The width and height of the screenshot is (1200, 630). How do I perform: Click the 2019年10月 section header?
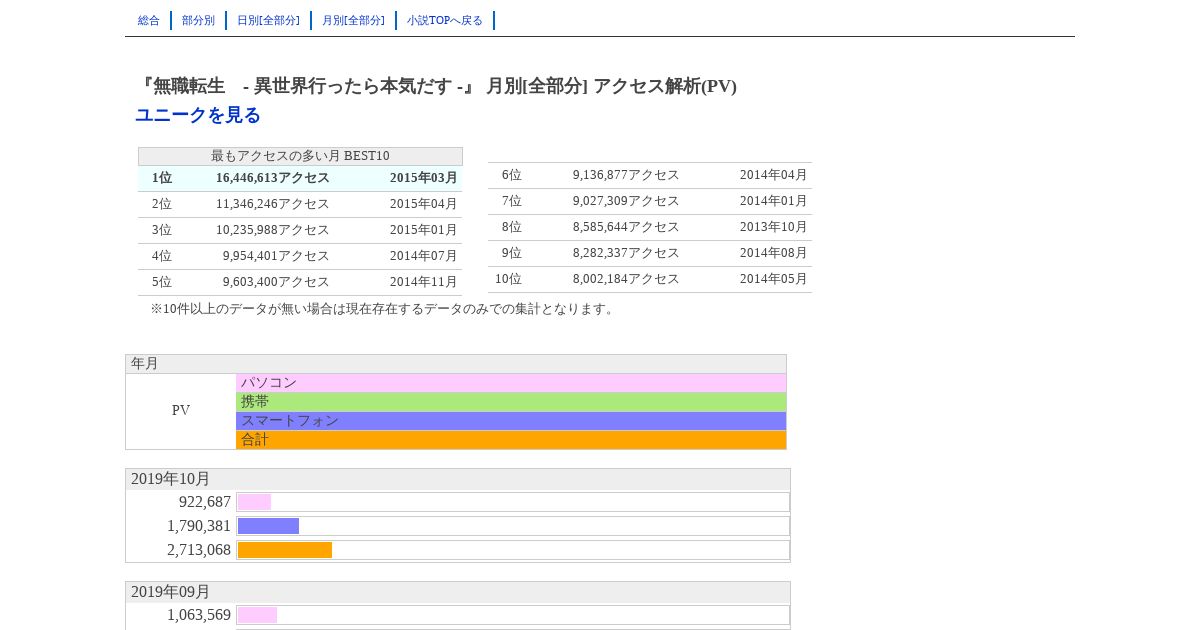point(458,479)
